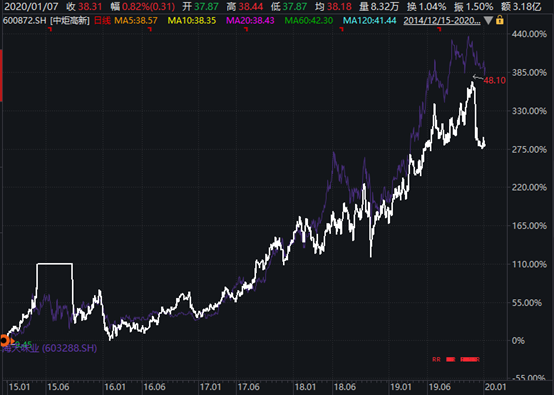
Task: Click the red corner marker below date range
Action: point(439,29)
